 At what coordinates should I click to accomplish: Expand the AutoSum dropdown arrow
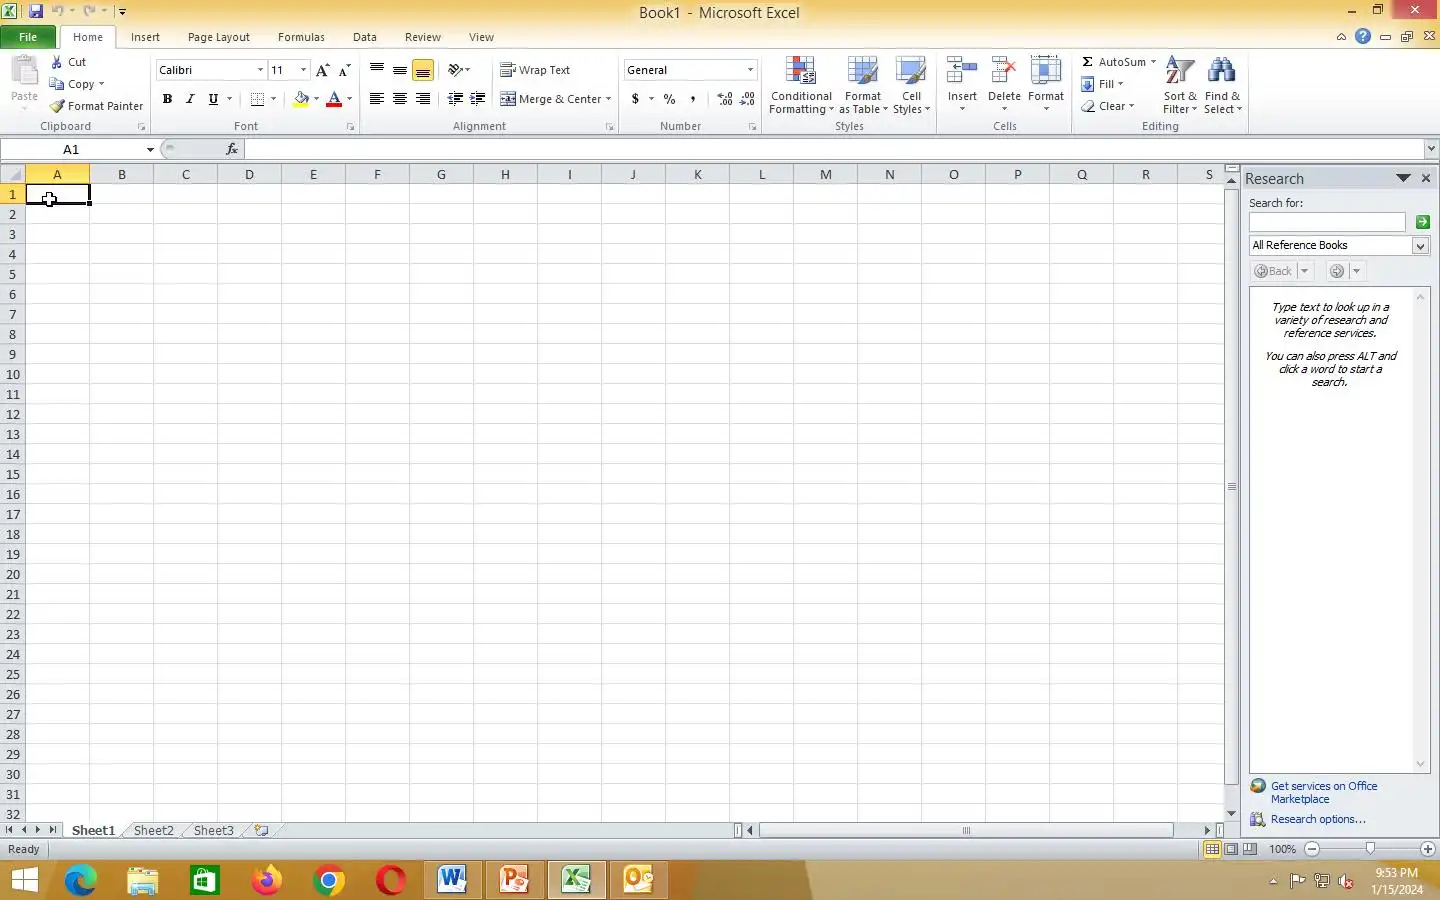coord(1153,62)
